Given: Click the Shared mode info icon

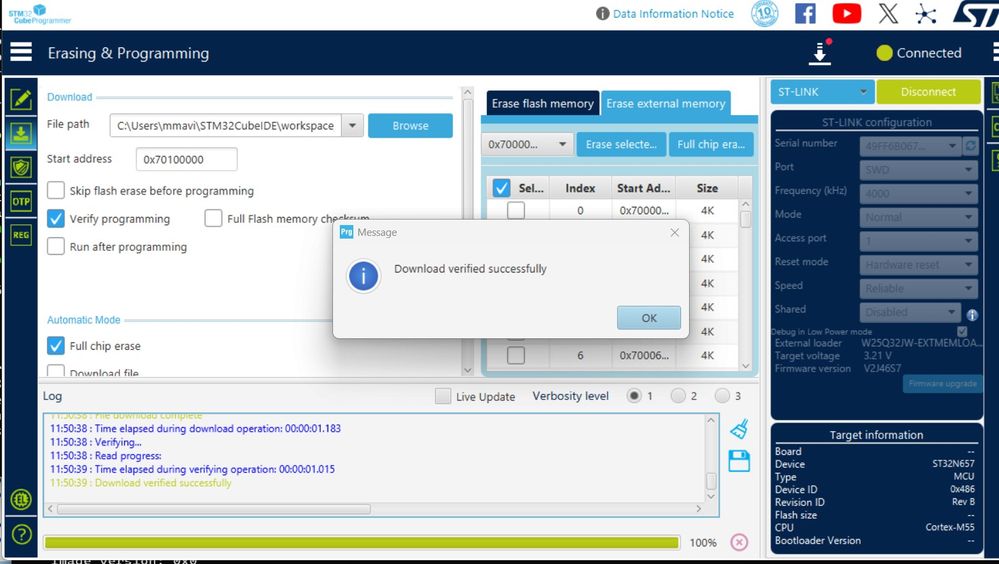Looking at the screenshot, I should (972, 315).
